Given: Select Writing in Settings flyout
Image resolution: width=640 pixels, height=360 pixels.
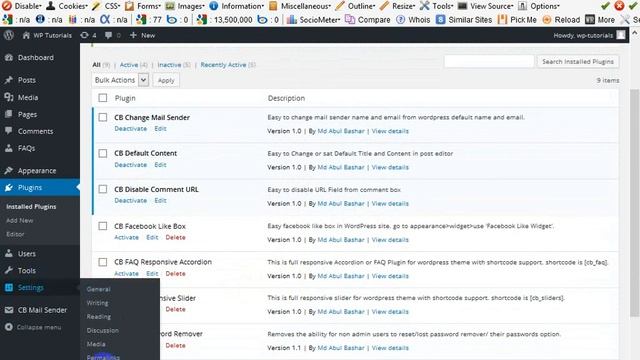Looking at the screenshot, I should coord(97,303).
